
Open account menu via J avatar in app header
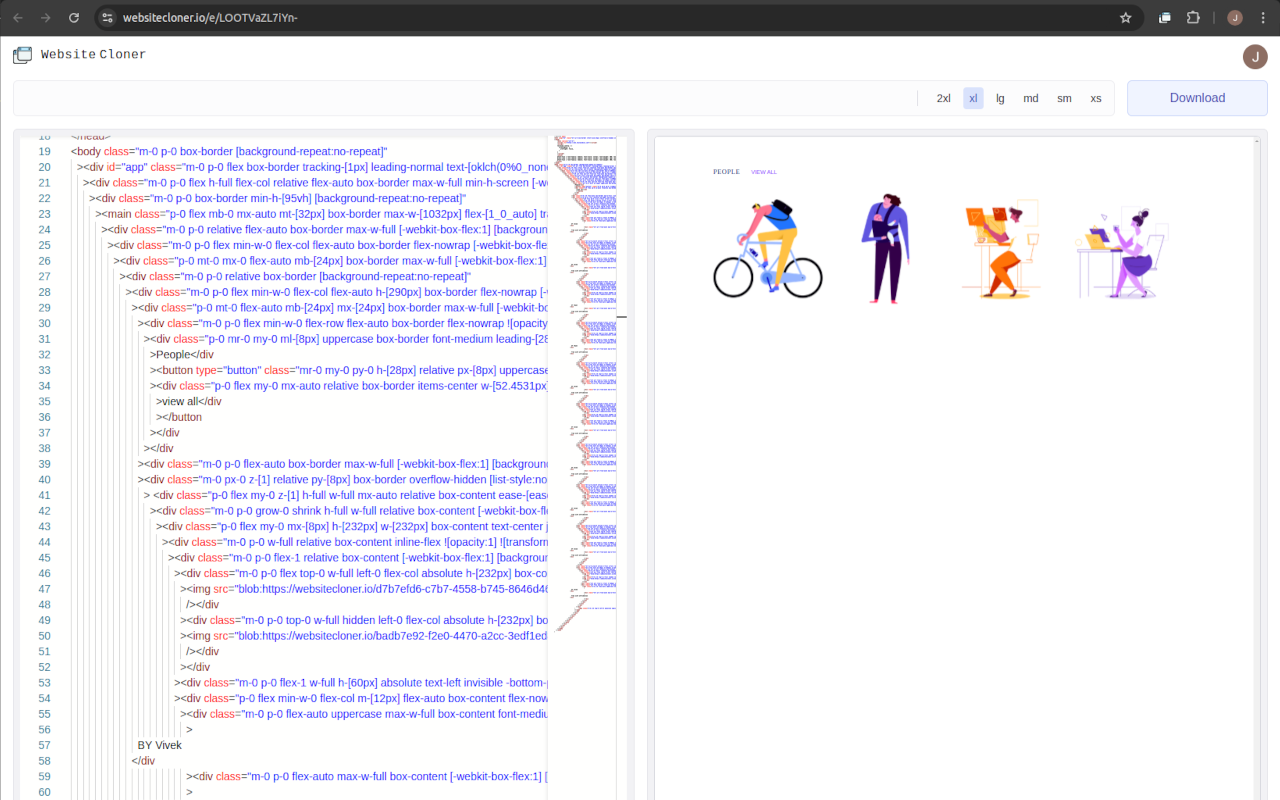point(1255,57)
